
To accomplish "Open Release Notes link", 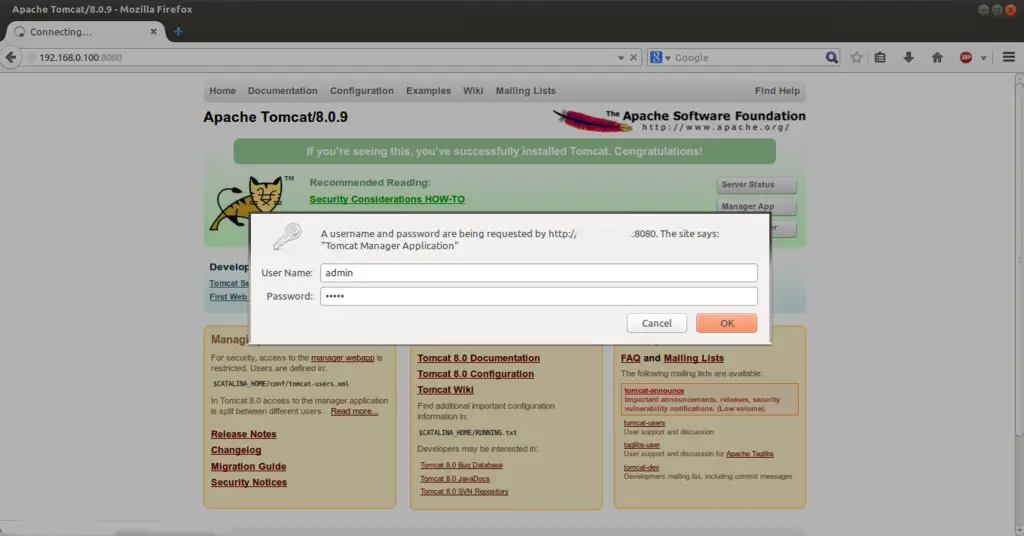I will click(243, 434).
